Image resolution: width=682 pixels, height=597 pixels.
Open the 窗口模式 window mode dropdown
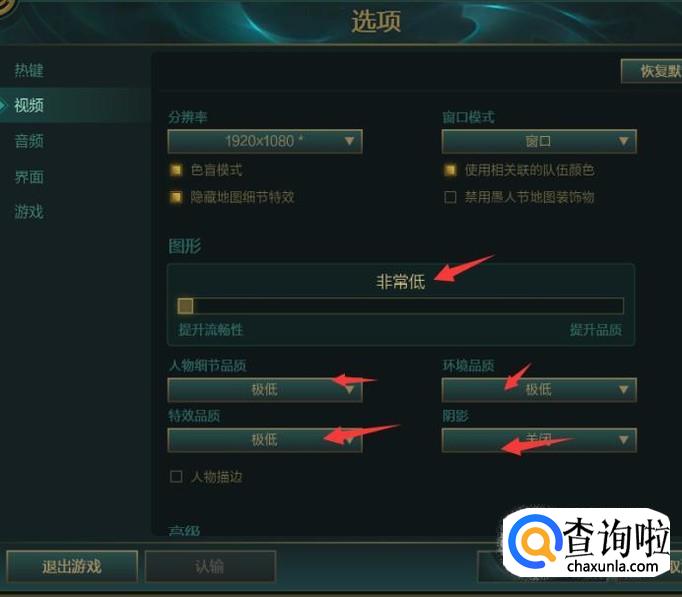539,141
